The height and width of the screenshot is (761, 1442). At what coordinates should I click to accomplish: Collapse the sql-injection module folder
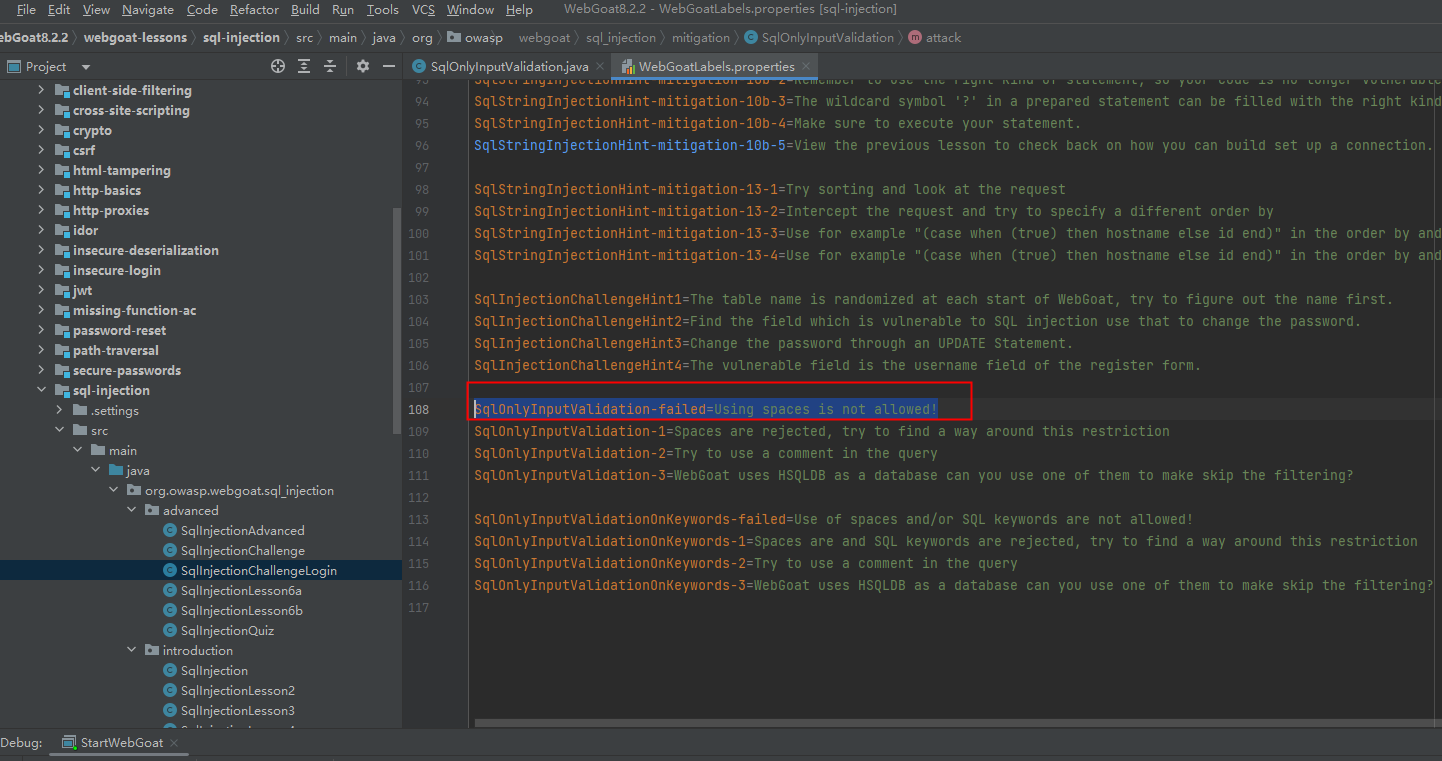pos(41,390)
